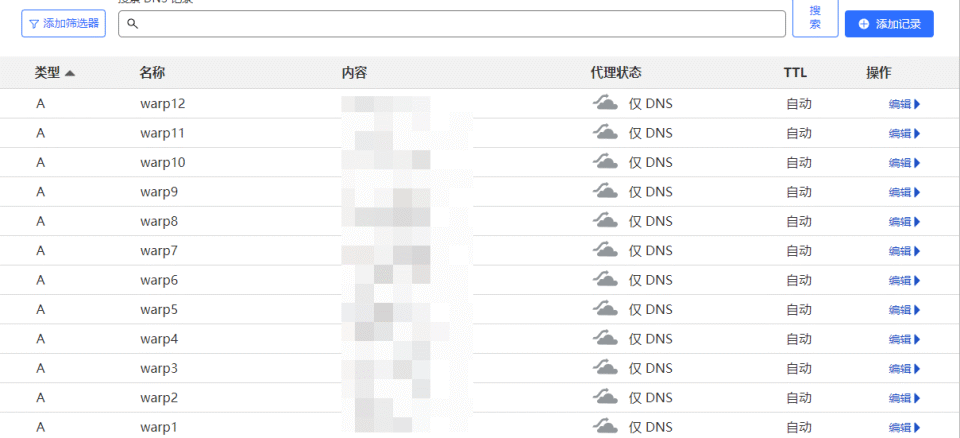Screen dimensions: 960x438
Task: Click the 搜索 button
Action: (x=815, y=18)
